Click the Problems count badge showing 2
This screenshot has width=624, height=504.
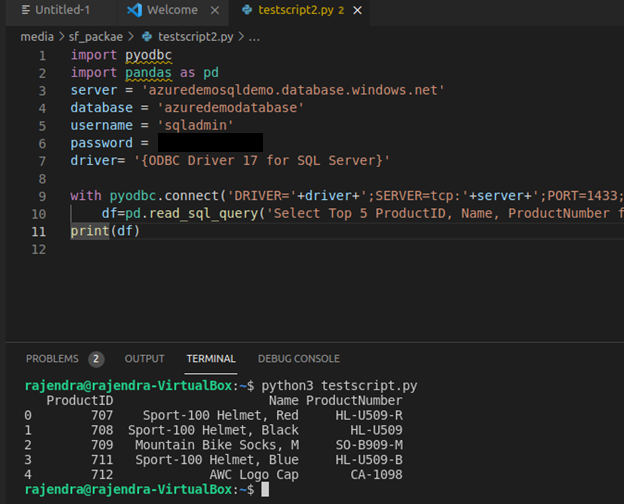(96, 359)
